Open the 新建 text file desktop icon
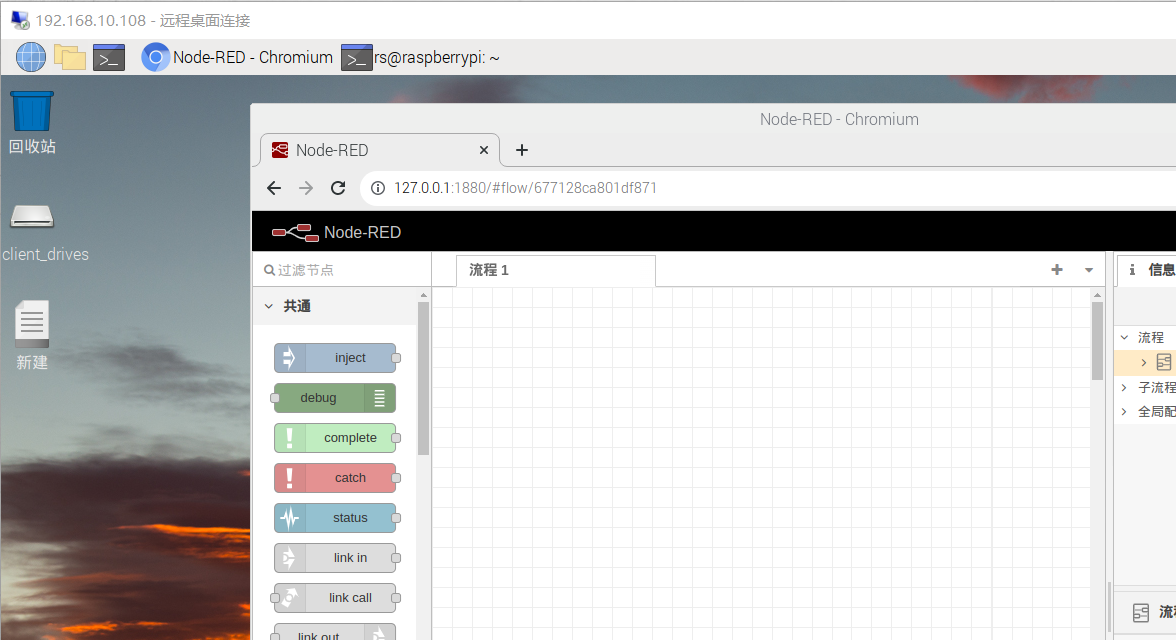Image resolution: width=1176 pixels, height=640 pixels. click(32, 335)
